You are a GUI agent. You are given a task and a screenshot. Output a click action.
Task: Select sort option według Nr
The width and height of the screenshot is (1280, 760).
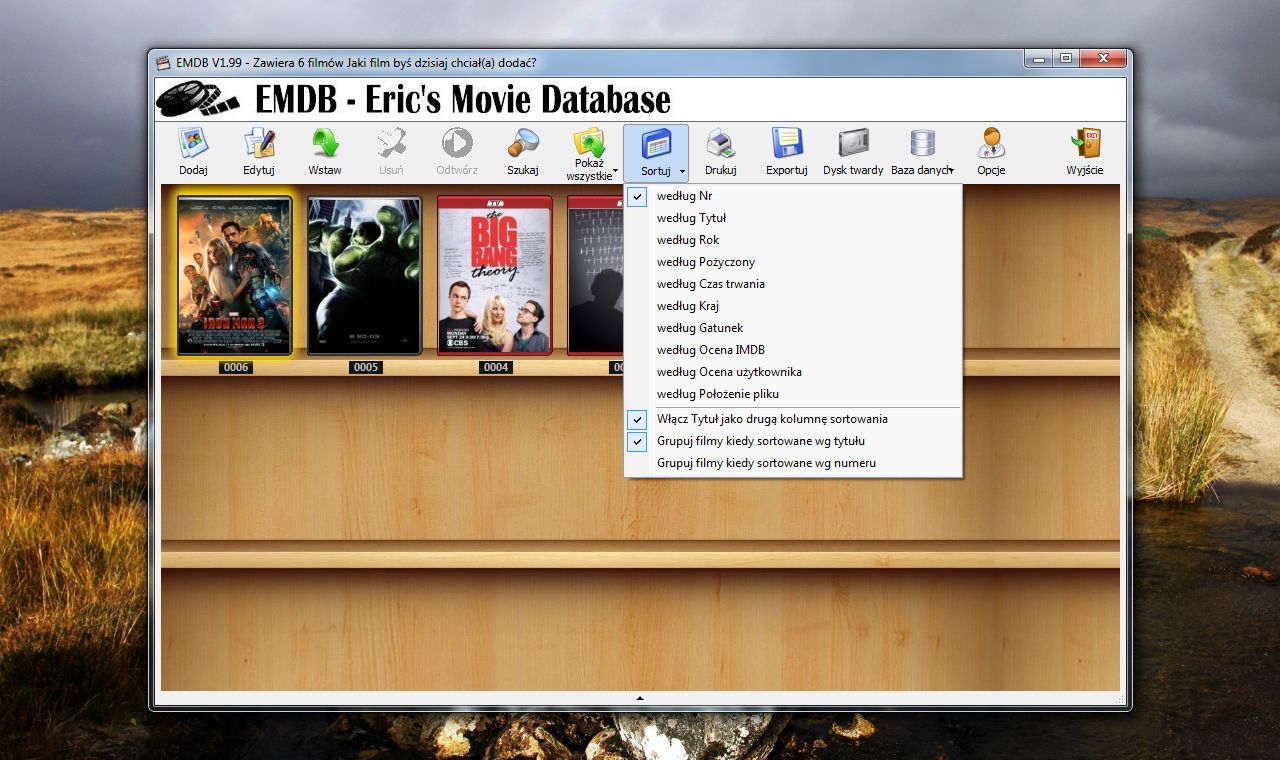[793, 196]
